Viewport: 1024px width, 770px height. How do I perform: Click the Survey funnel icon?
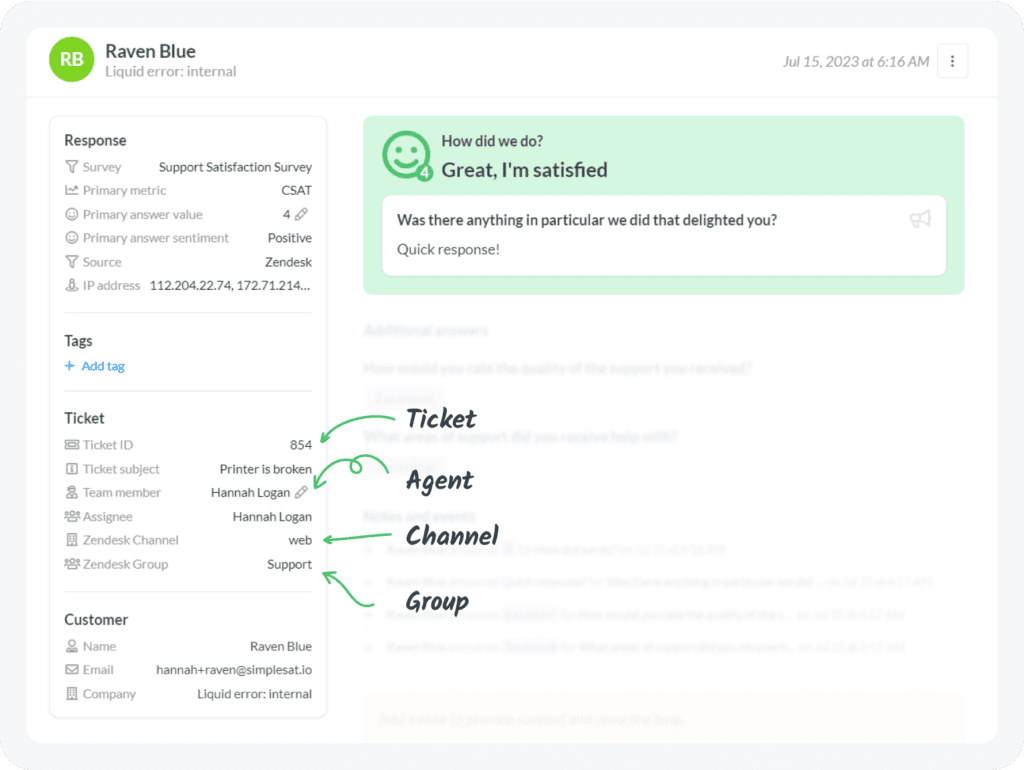click(x=73, y=166)
